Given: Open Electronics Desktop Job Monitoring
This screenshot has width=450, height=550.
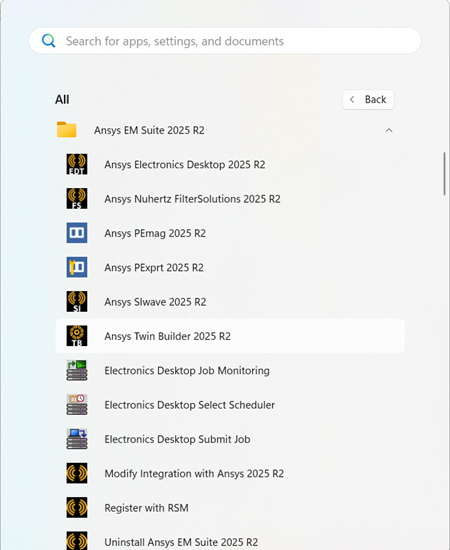Looking at the screenshot, I should pyautogui.click(x=230, y=370).
